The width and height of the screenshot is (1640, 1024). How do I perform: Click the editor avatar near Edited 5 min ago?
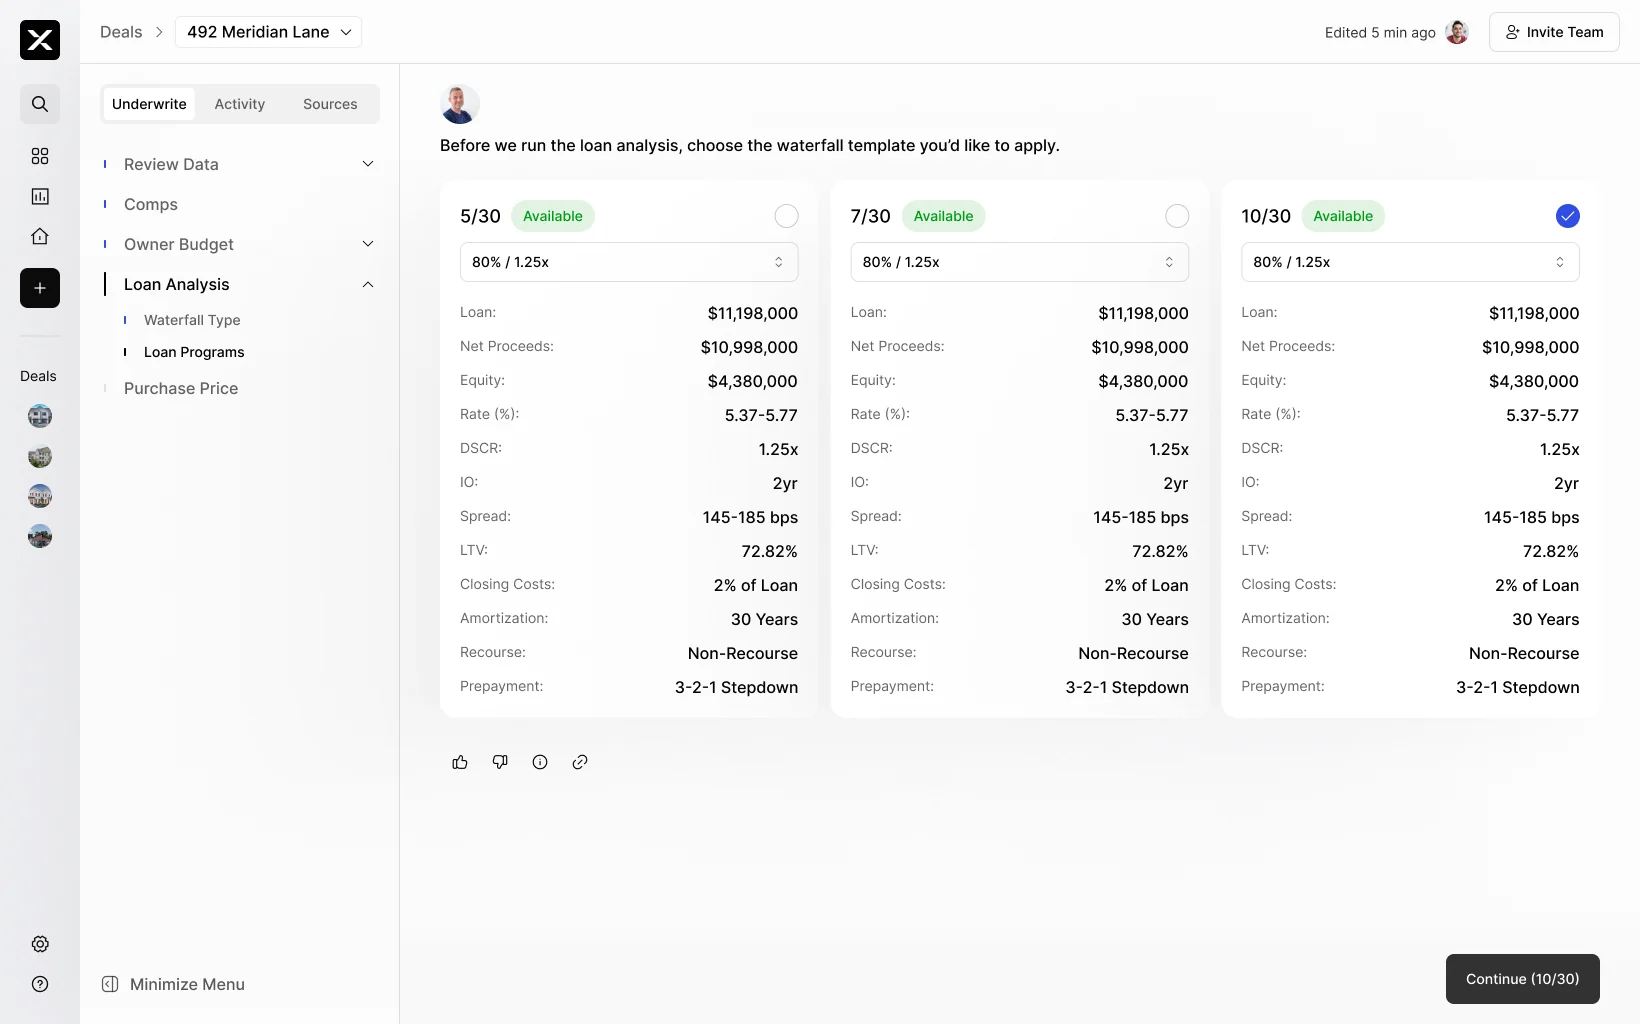pyautogui.click(x=1457, y=32)
